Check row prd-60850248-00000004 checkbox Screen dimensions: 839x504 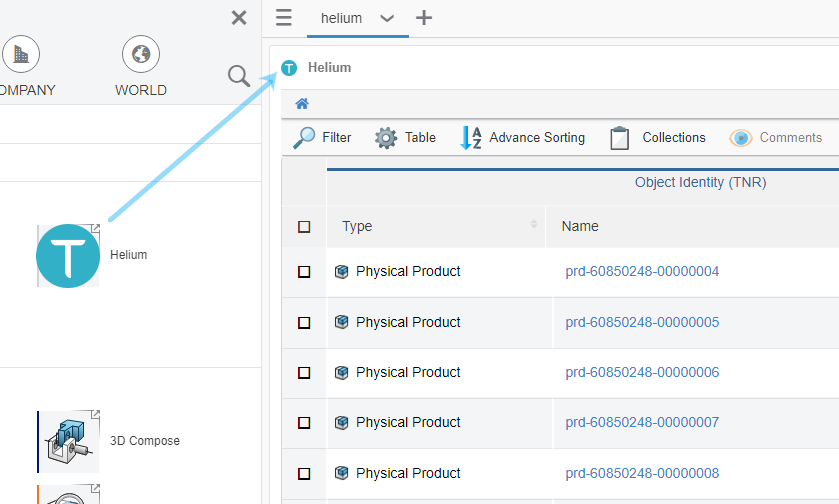(x=304, y=272)
